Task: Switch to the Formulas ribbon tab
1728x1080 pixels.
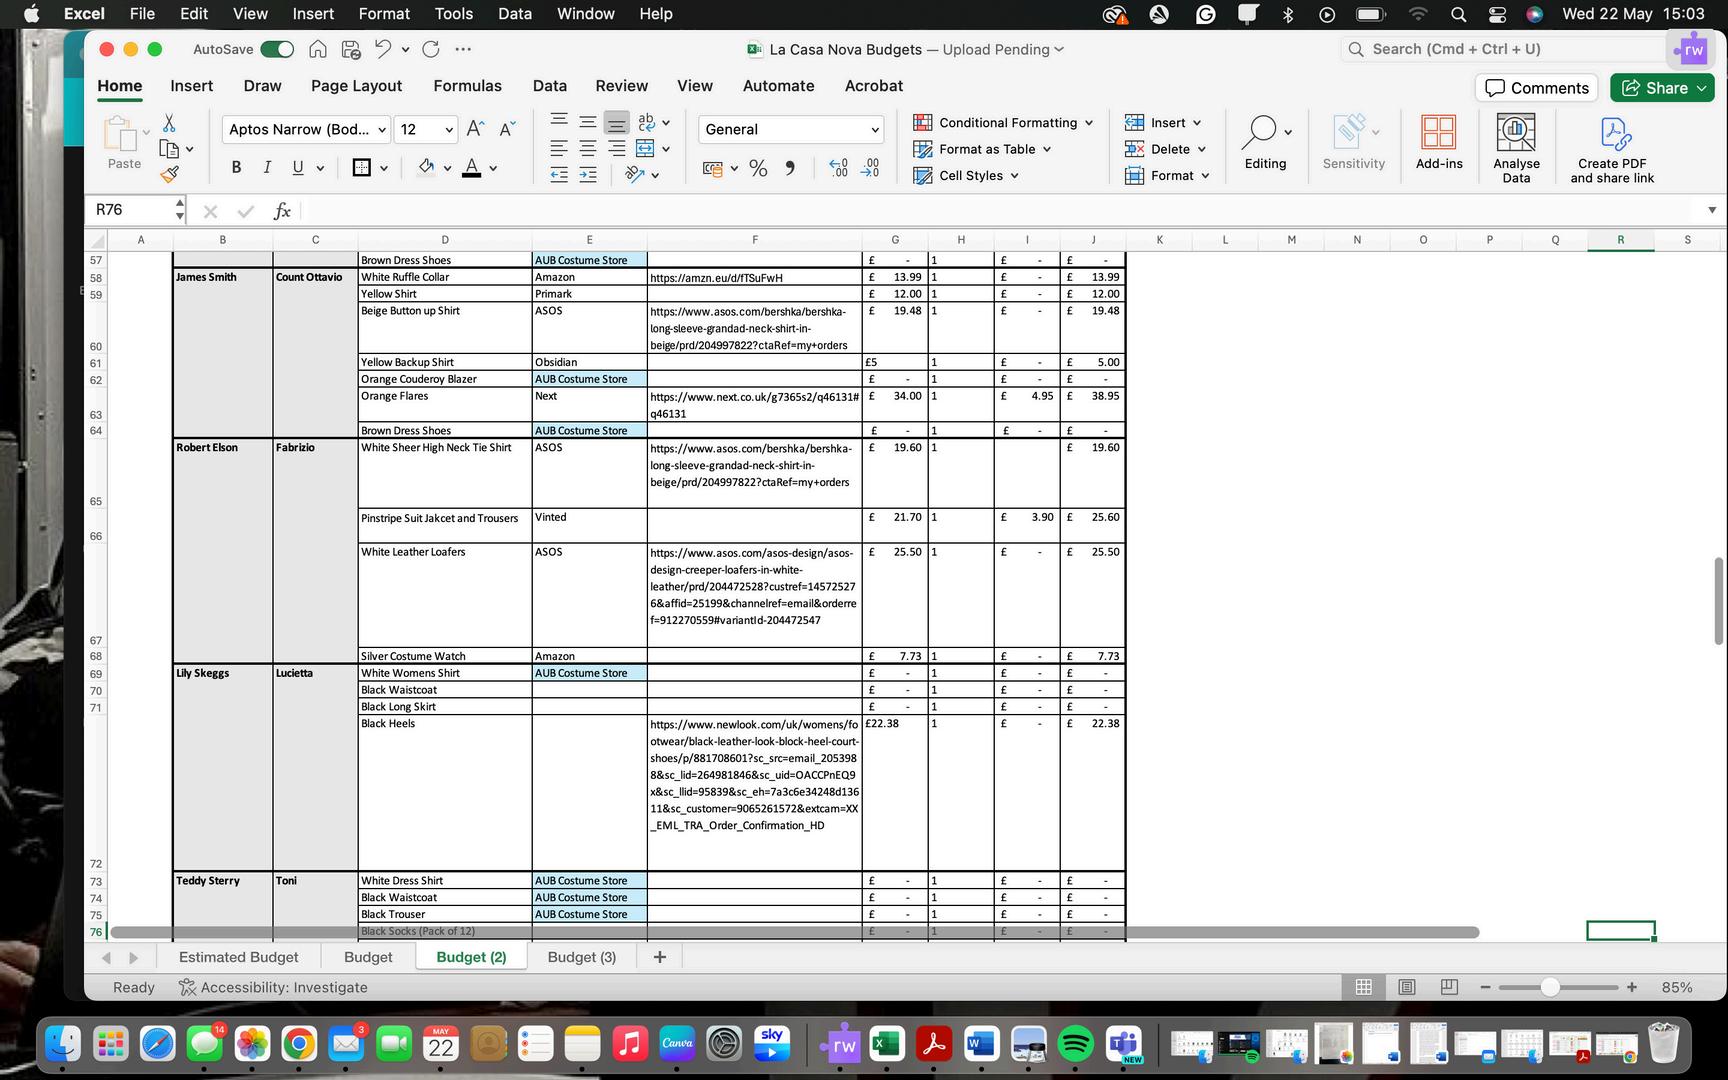Action: pos(467,86)
